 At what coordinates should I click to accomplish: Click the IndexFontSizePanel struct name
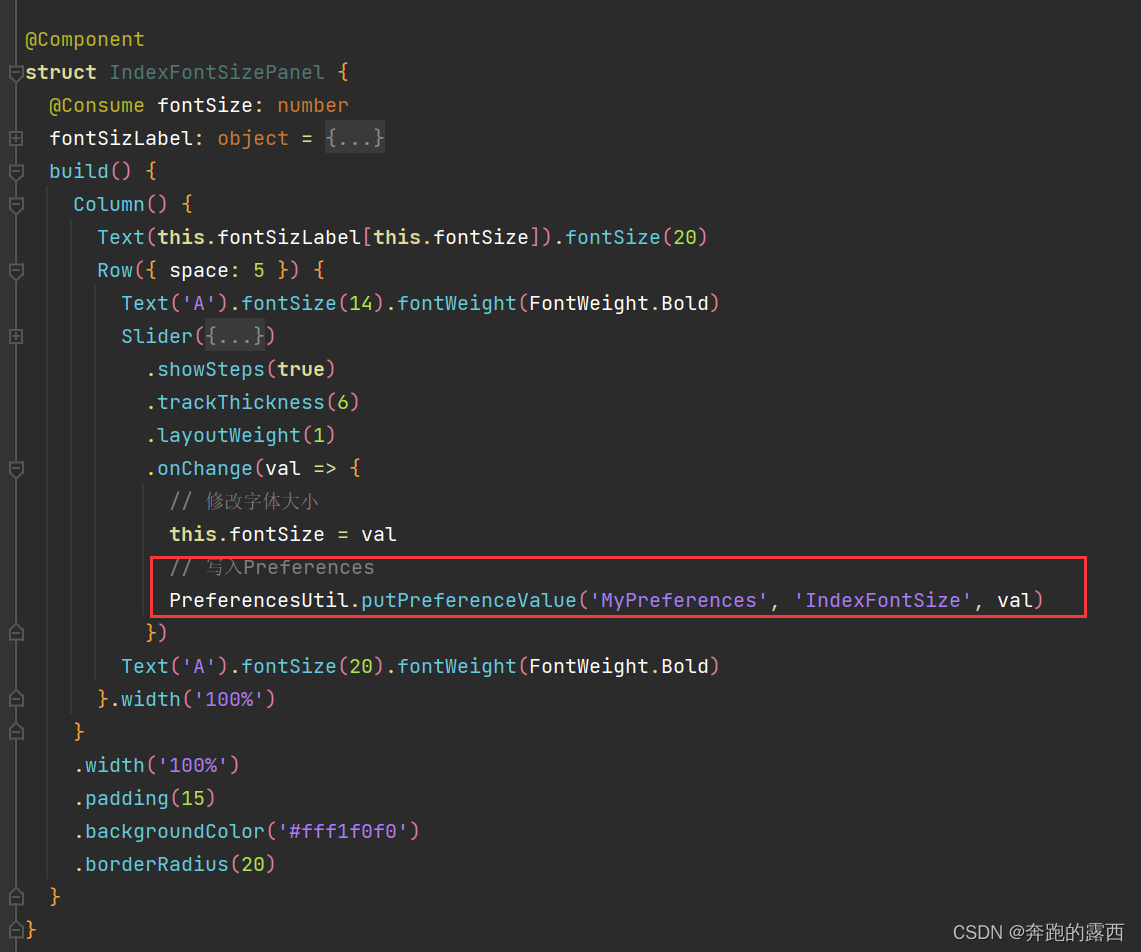tap(217, 72)
